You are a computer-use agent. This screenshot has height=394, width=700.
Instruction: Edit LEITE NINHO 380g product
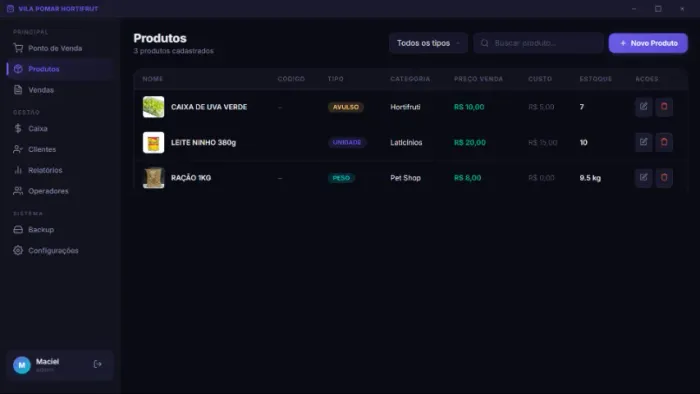point(643,142)
